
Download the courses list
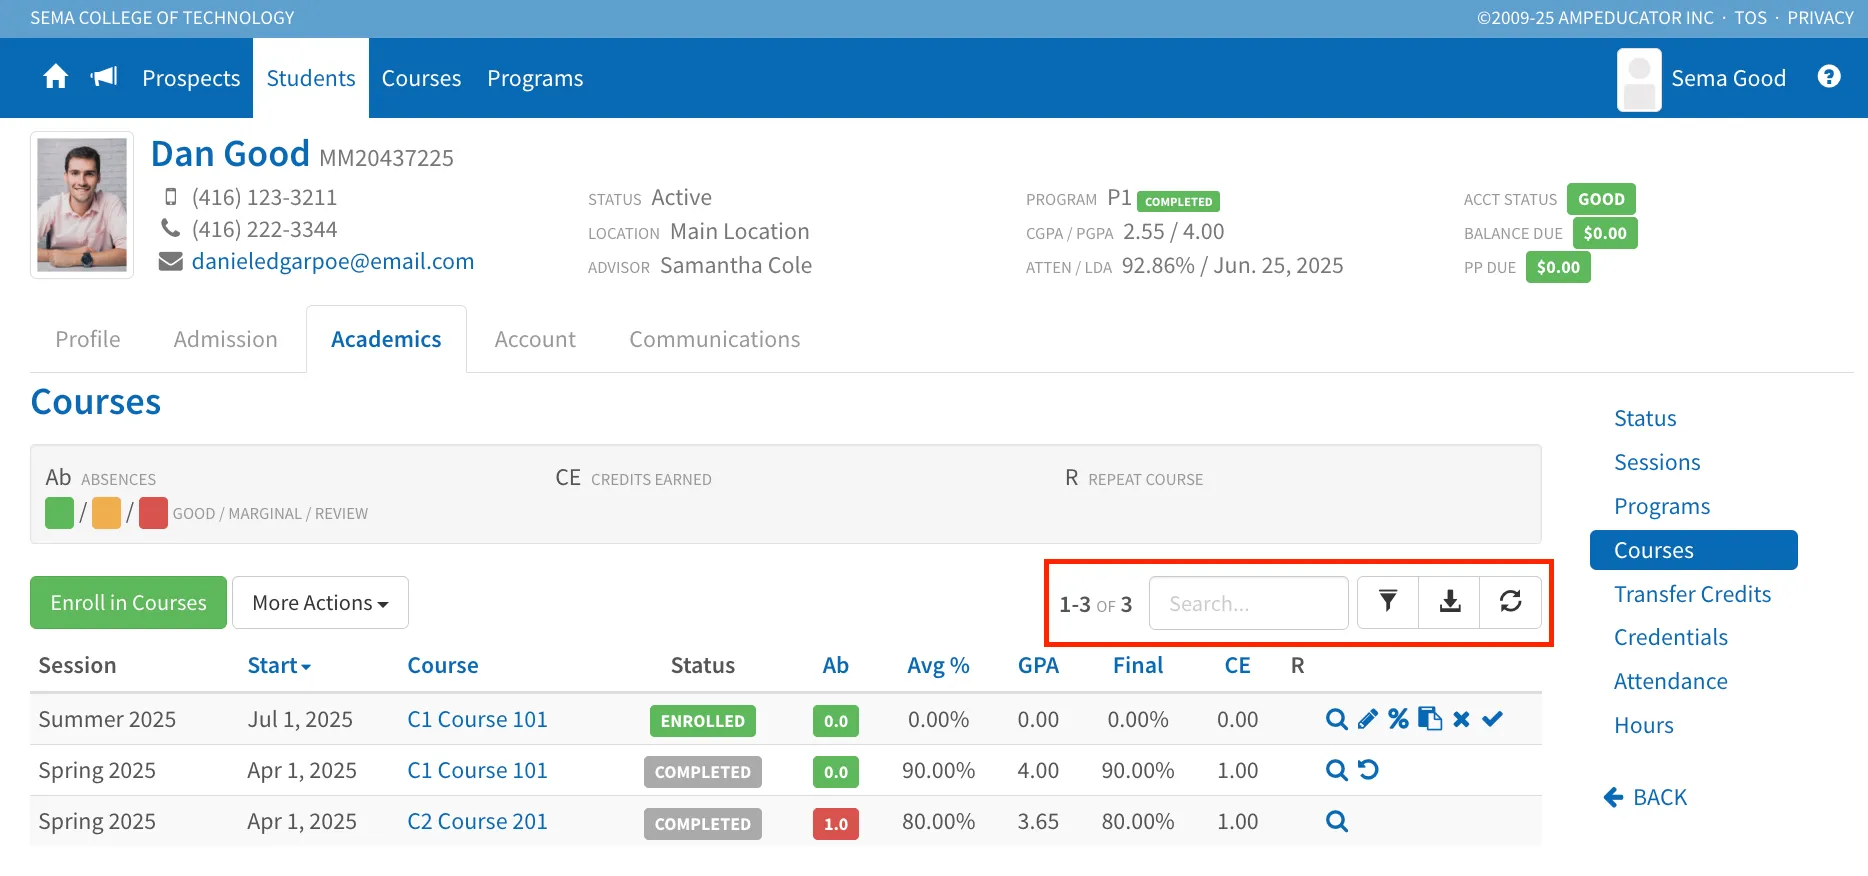[1450, 602]
